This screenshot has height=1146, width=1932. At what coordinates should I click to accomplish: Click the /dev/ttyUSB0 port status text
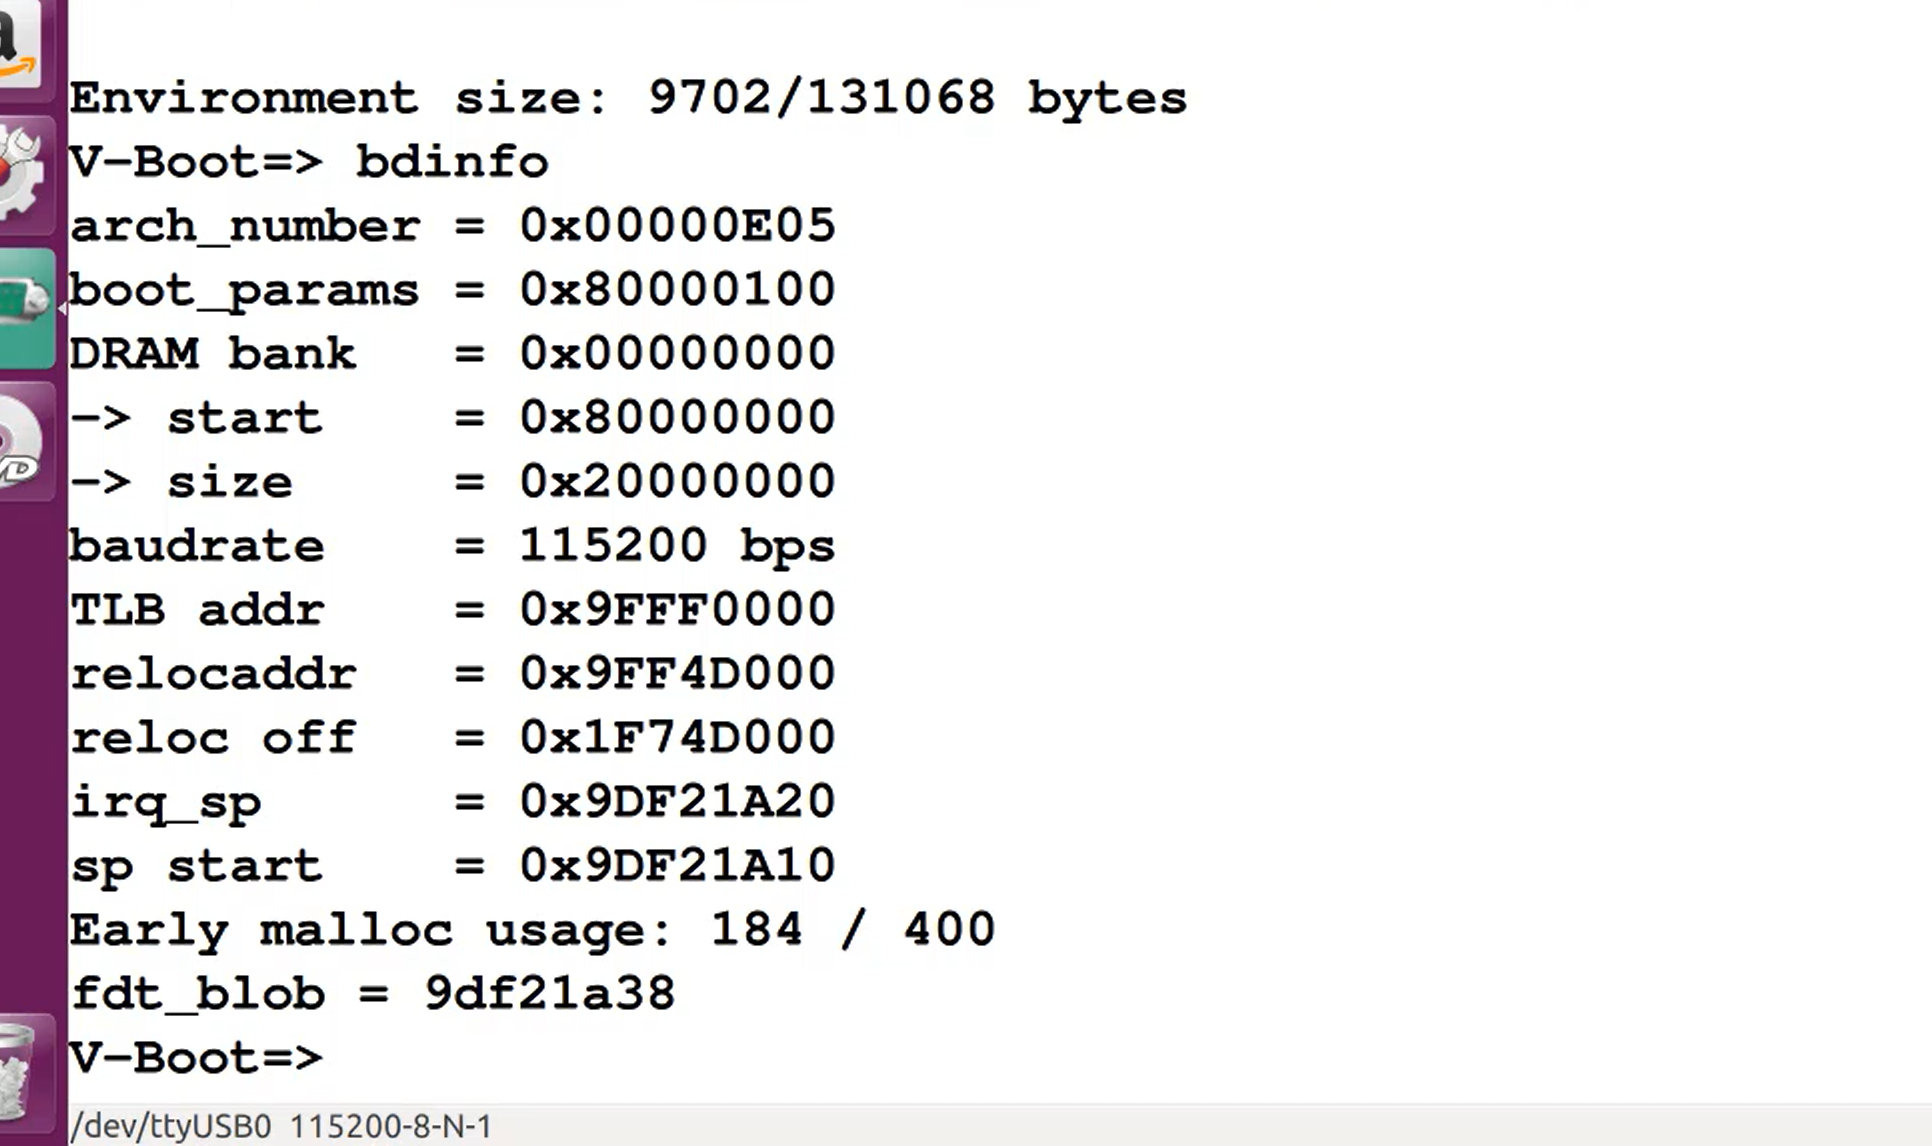172,1127
